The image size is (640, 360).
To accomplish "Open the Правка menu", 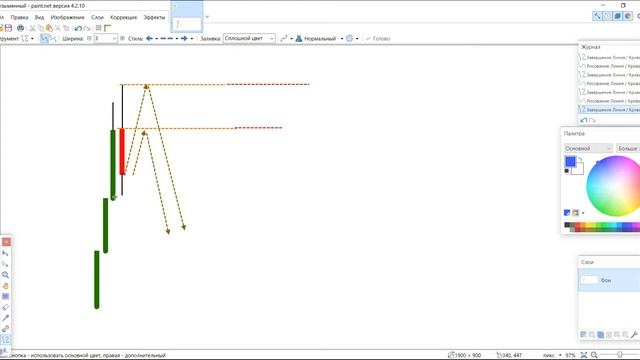I will point(19,17).
